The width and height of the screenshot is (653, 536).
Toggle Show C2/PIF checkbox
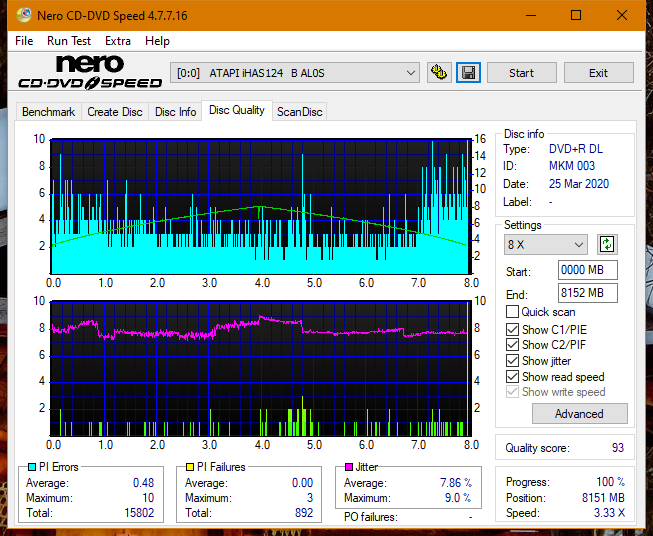click(512, 345)
